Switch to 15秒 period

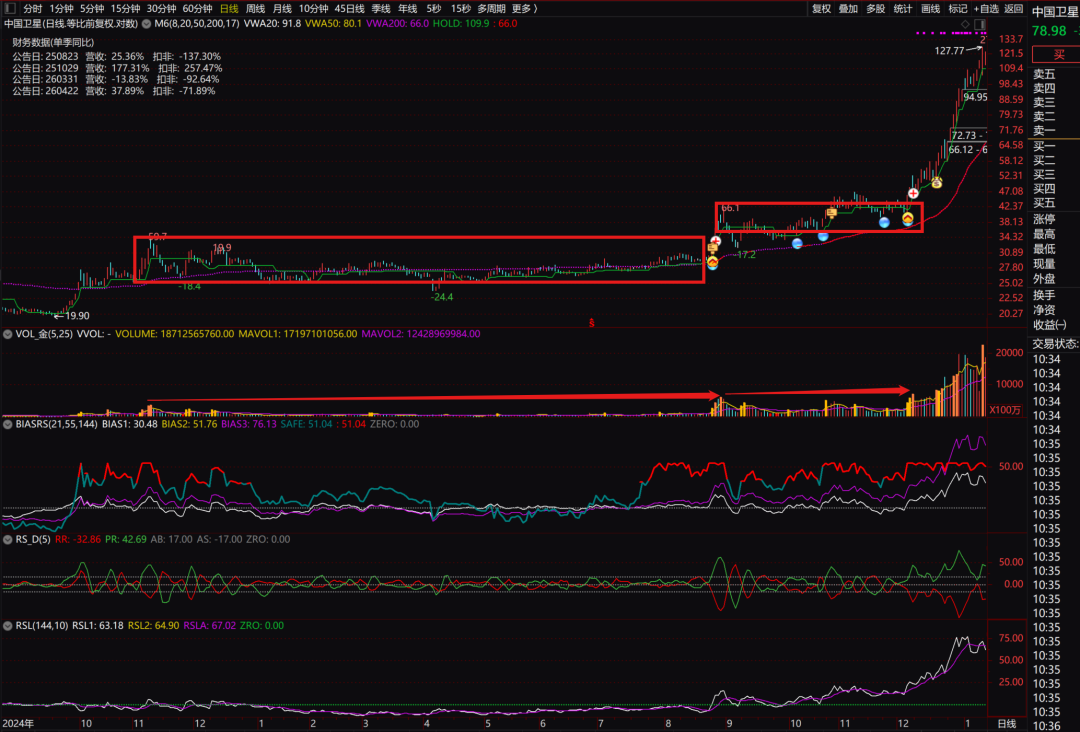pyautogui.click(x=461, y=9)
